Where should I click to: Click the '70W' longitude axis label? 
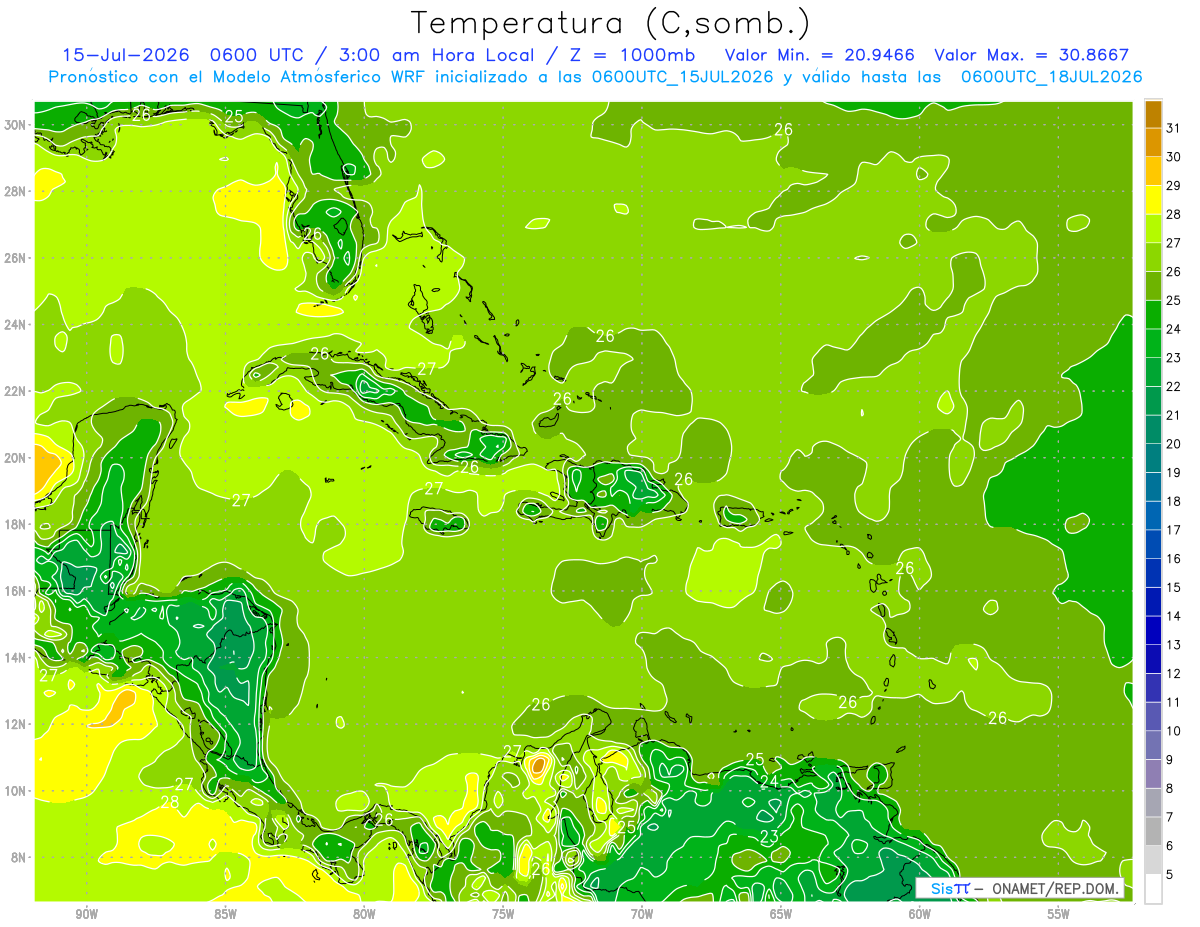point(642,915)
